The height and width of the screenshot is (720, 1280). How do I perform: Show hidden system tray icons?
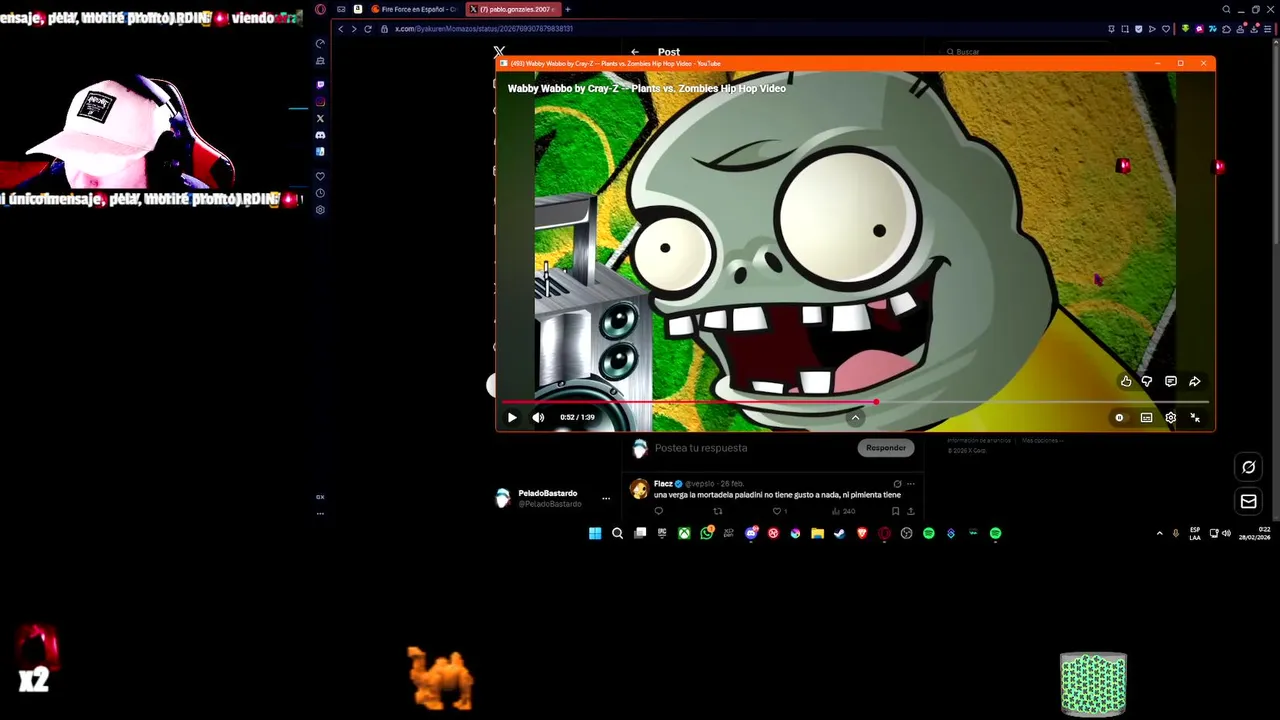pyautogui.click(x=1160, y=534)
